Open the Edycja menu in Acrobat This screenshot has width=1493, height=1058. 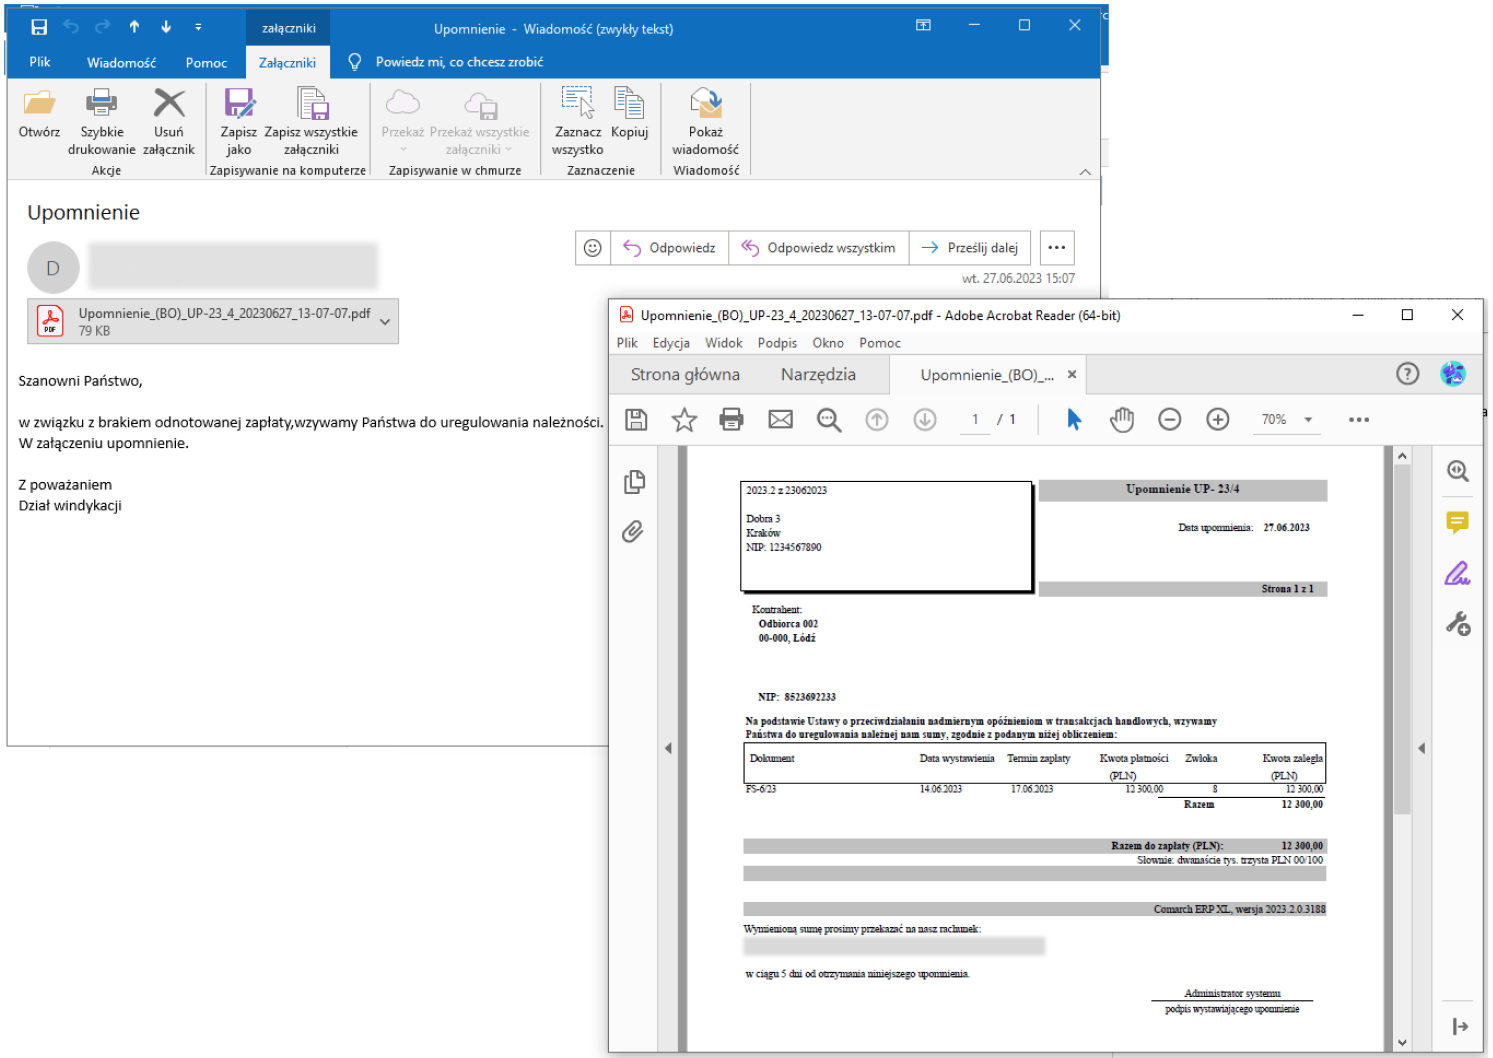click(x=671, y=343)
